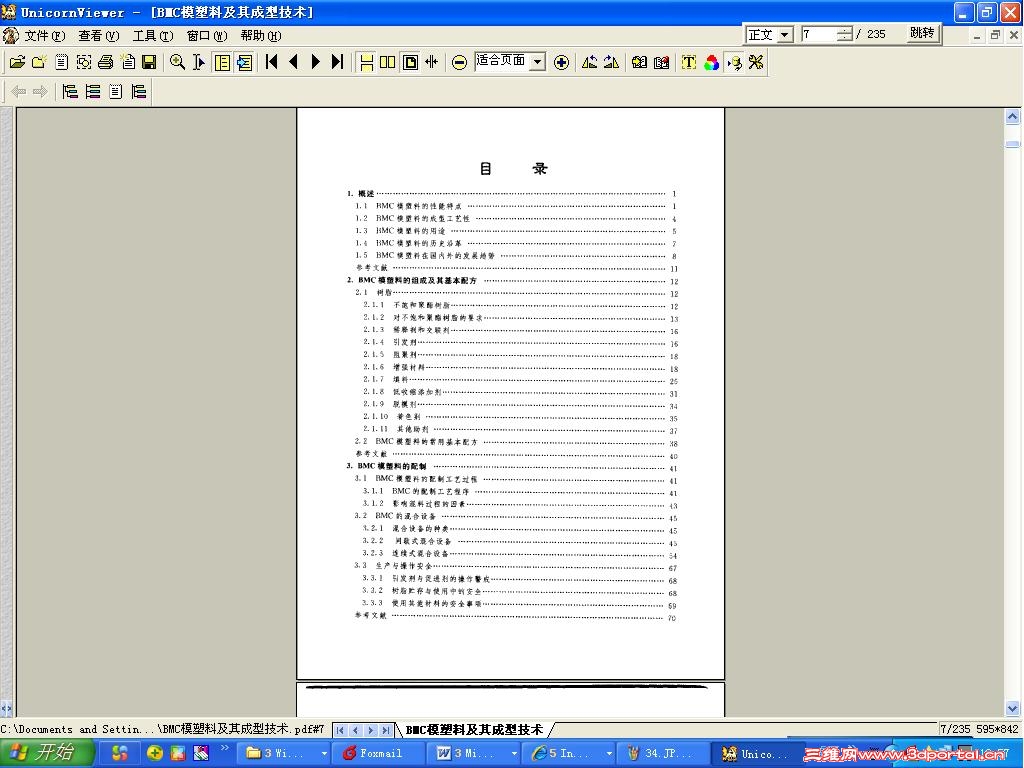1024x768 pixels.
Task: Navigate back with the left arrow
Action: pos(18,91)
